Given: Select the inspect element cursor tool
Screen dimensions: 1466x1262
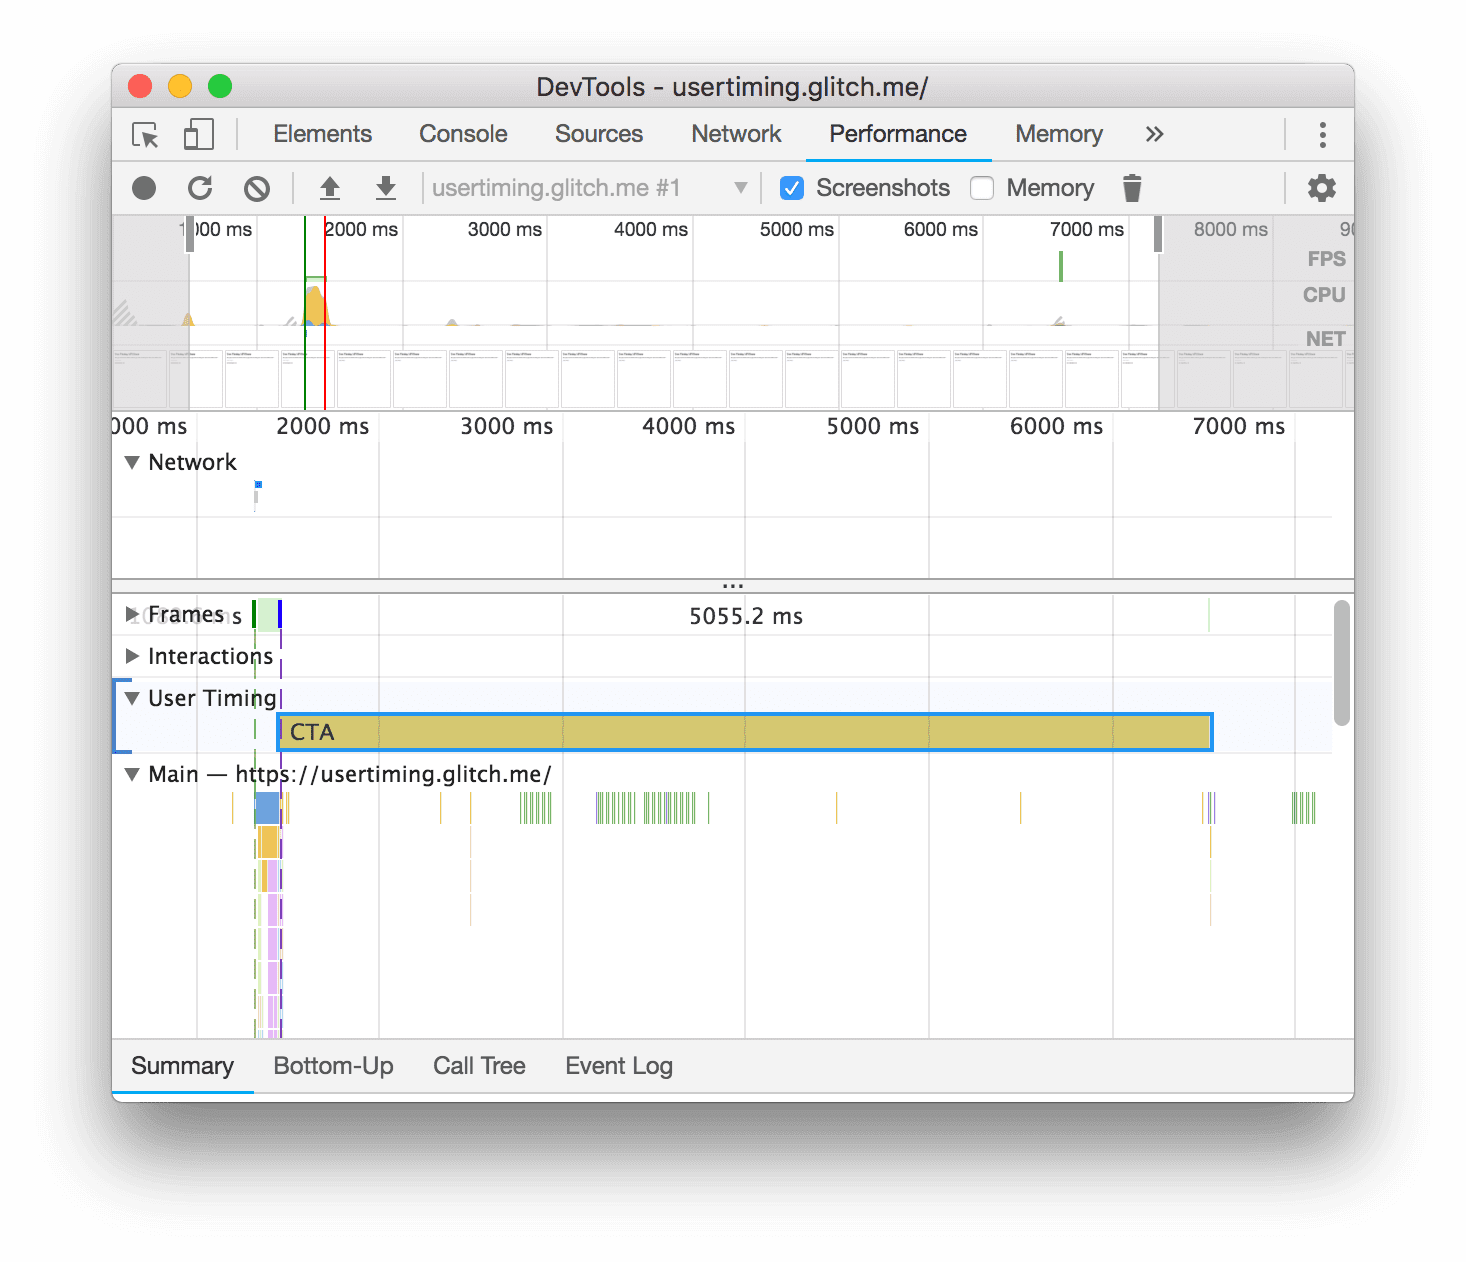Looking at the screenshot, I should click(x=143, y=134).
